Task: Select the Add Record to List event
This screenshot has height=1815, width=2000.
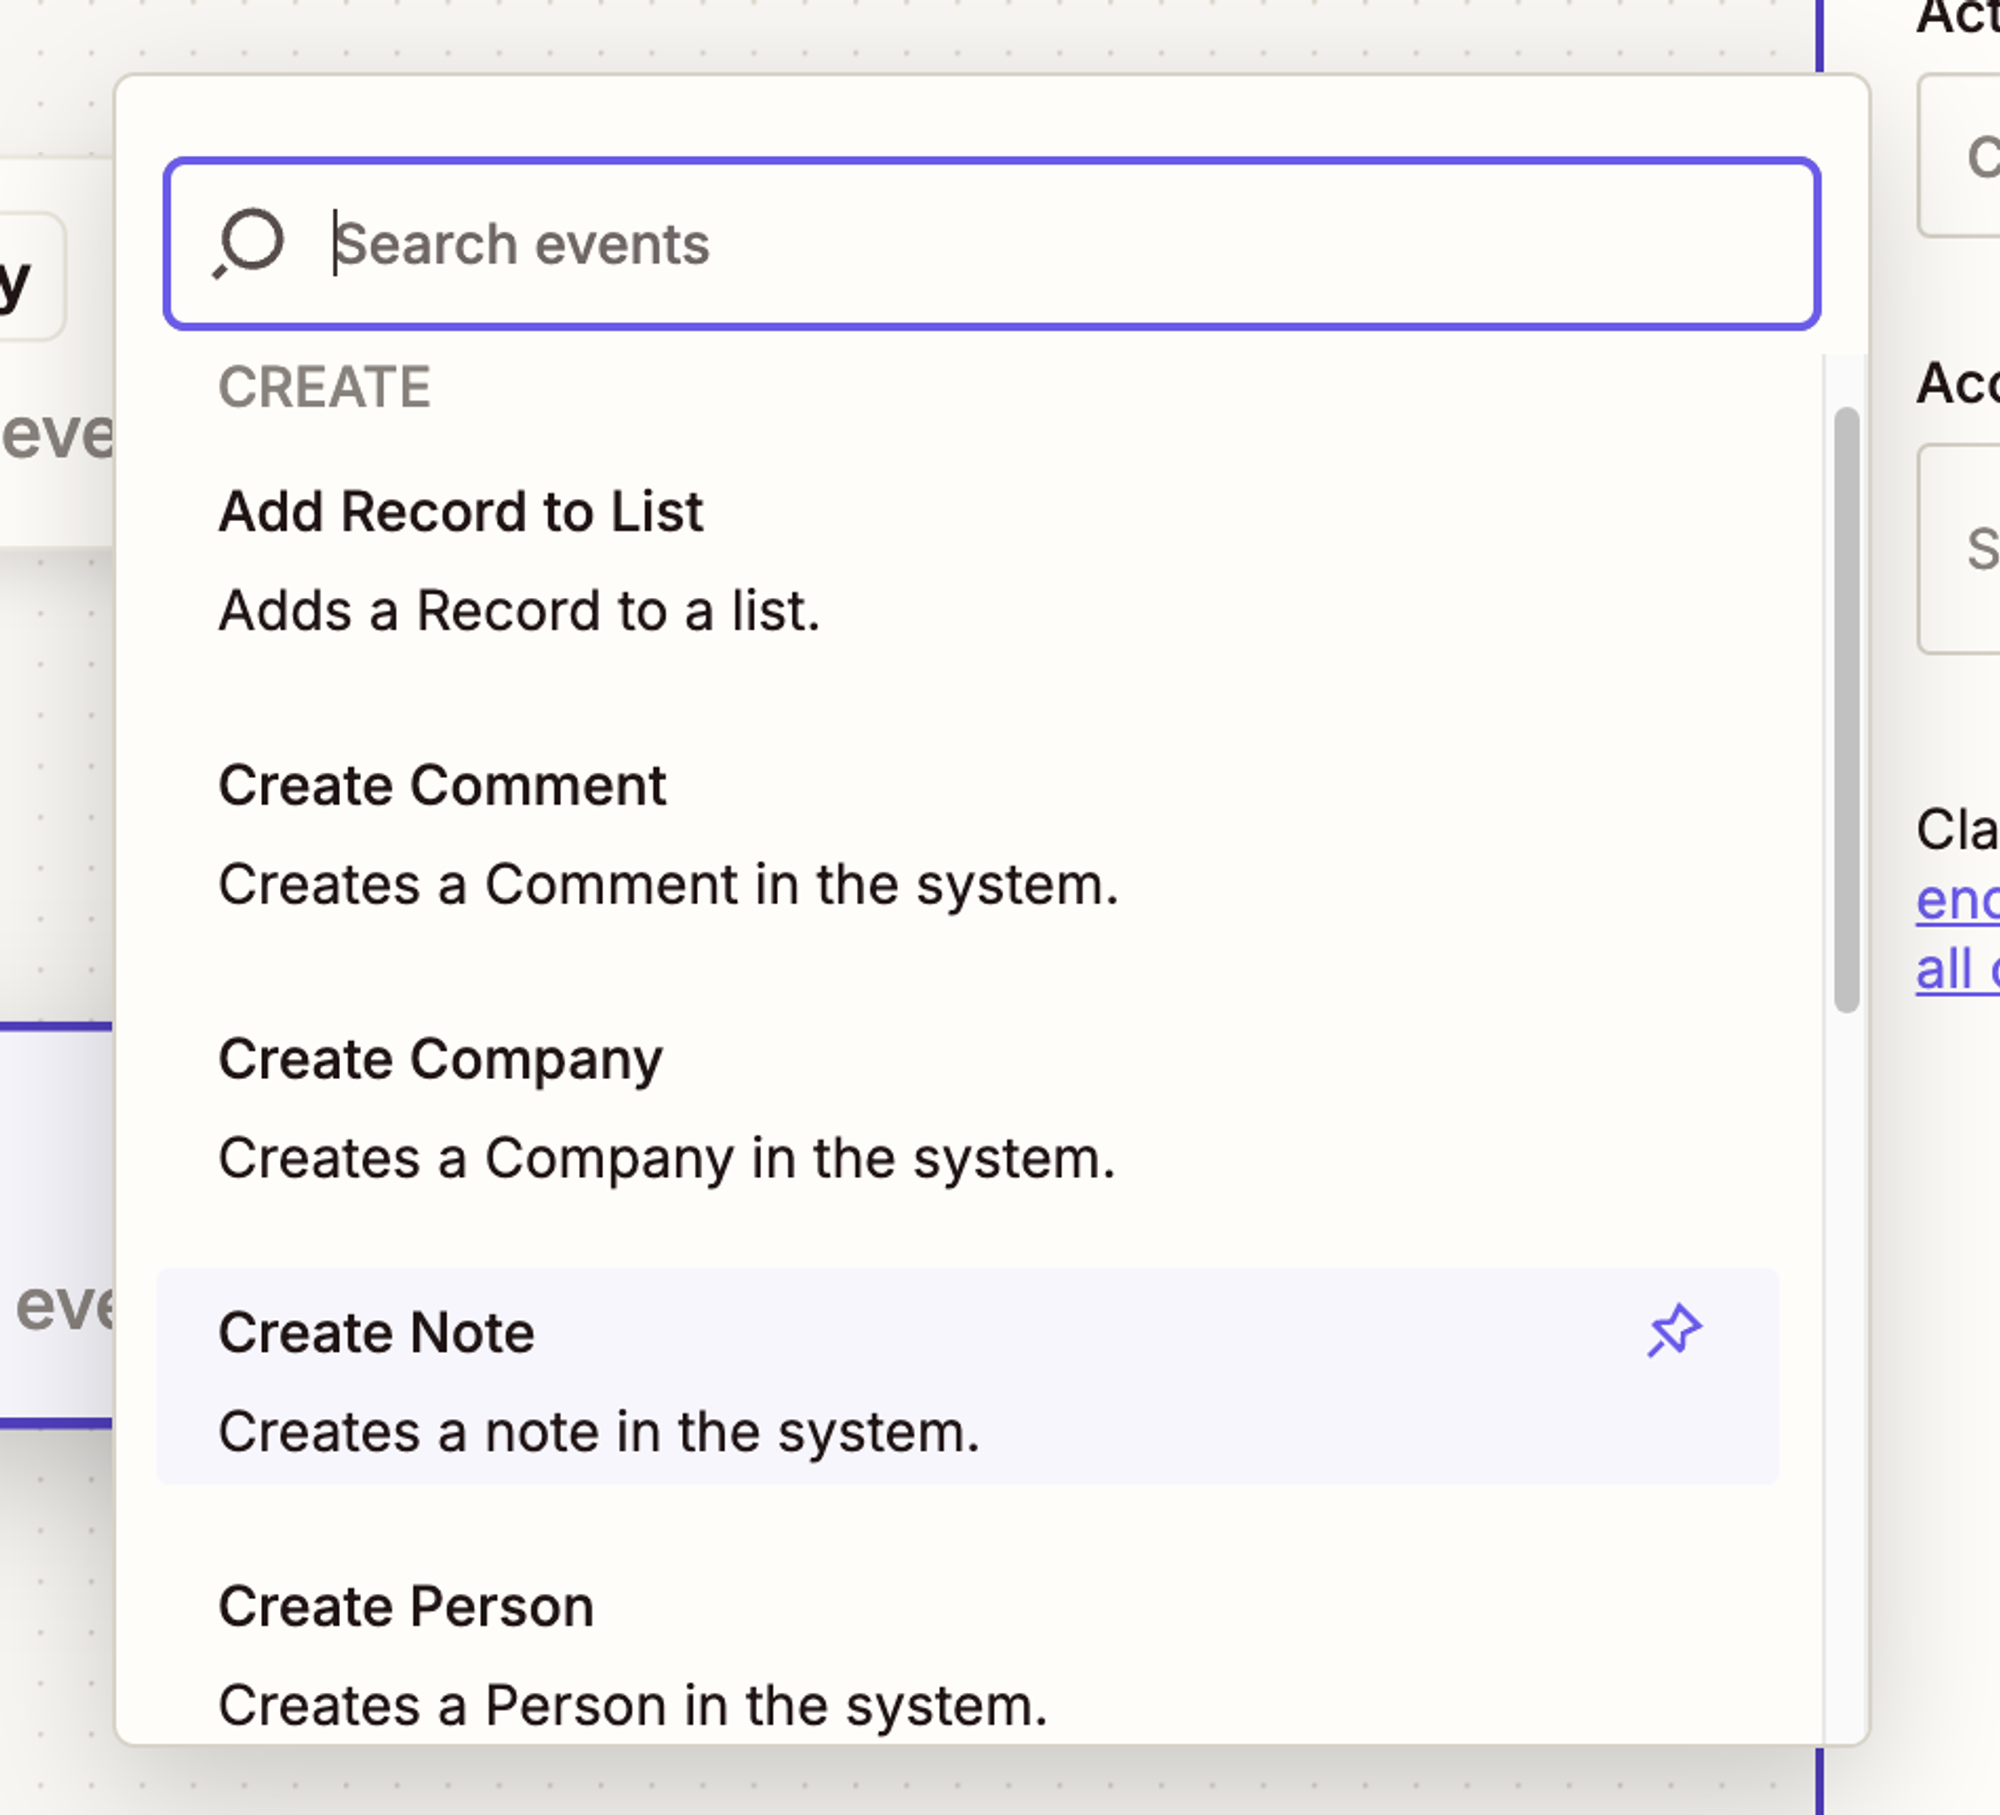Action: [x=461, y=512]
